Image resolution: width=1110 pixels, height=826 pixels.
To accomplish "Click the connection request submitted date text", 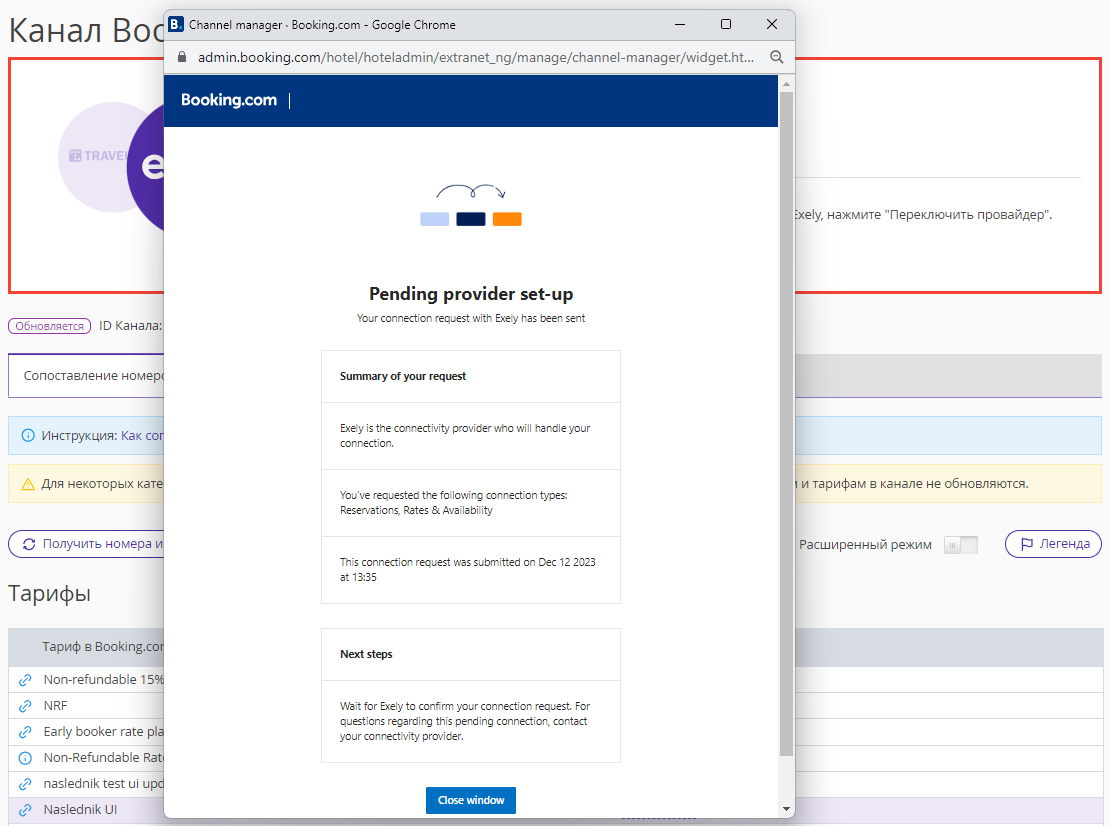I will pos(467,569).
